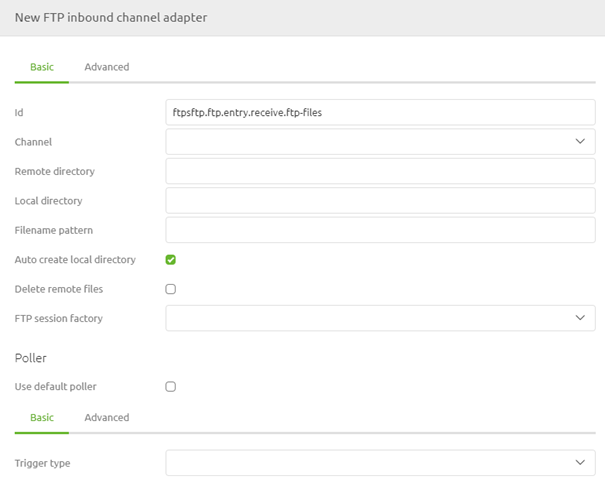Click the Filename pattern label text

coord(54,230)
